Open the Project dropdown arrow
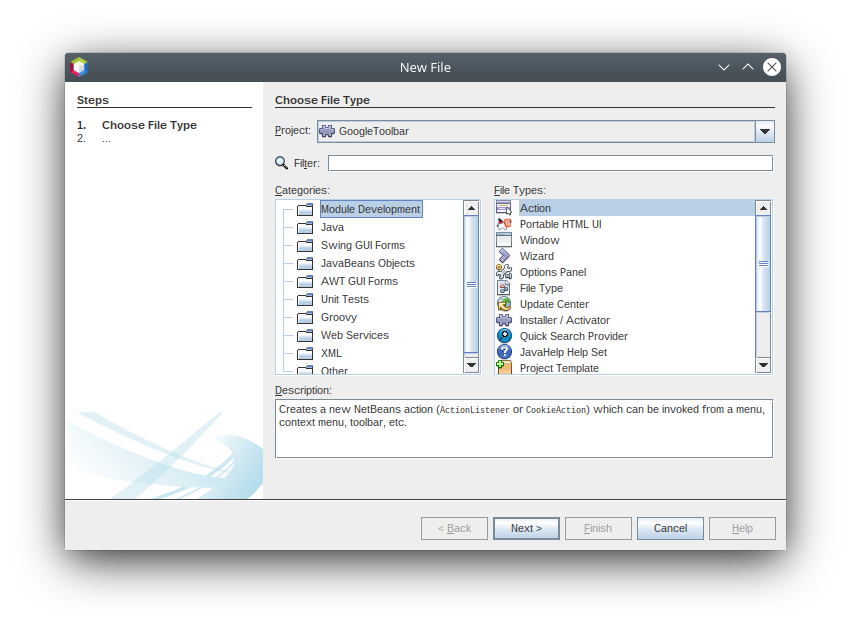851x627 pixels. pyautogui.click(x=764, y=131)
